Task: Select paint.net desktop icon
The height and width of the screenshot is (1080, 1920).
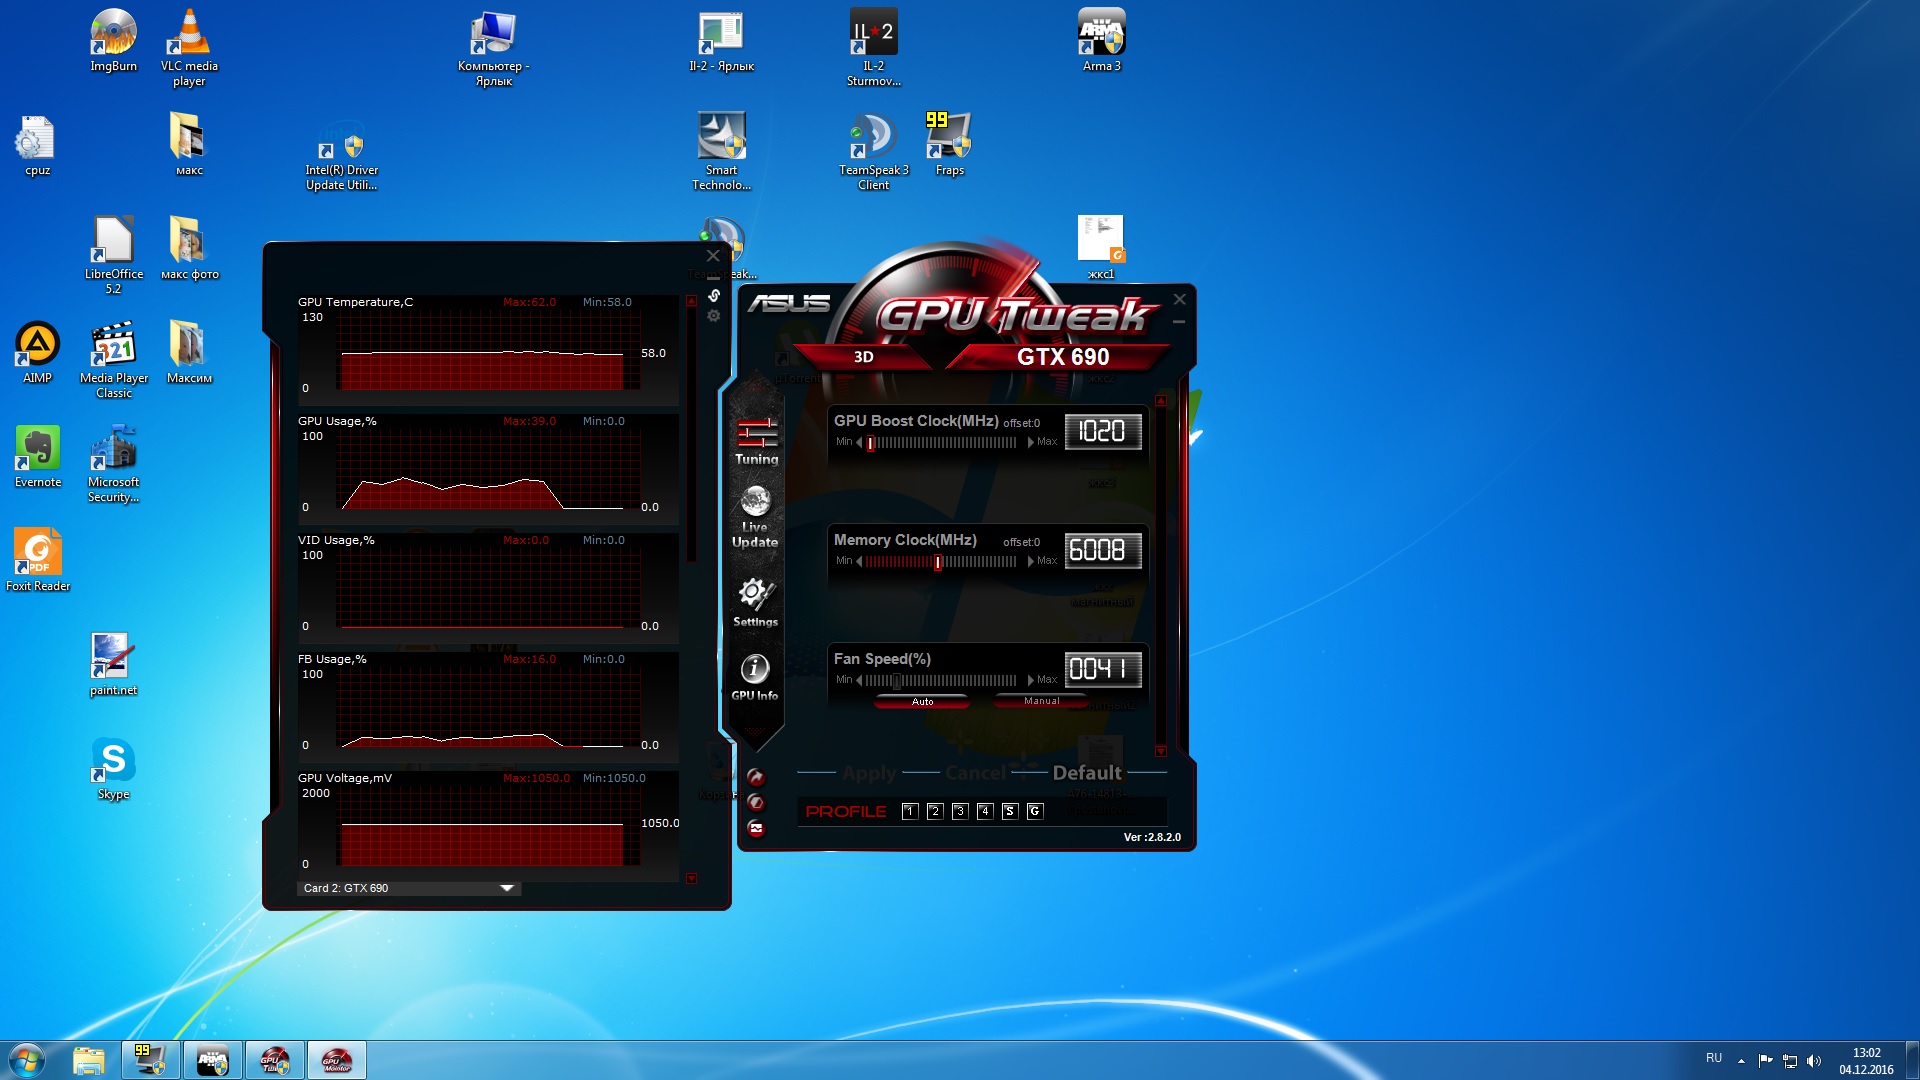Action: tap(113, 664)
